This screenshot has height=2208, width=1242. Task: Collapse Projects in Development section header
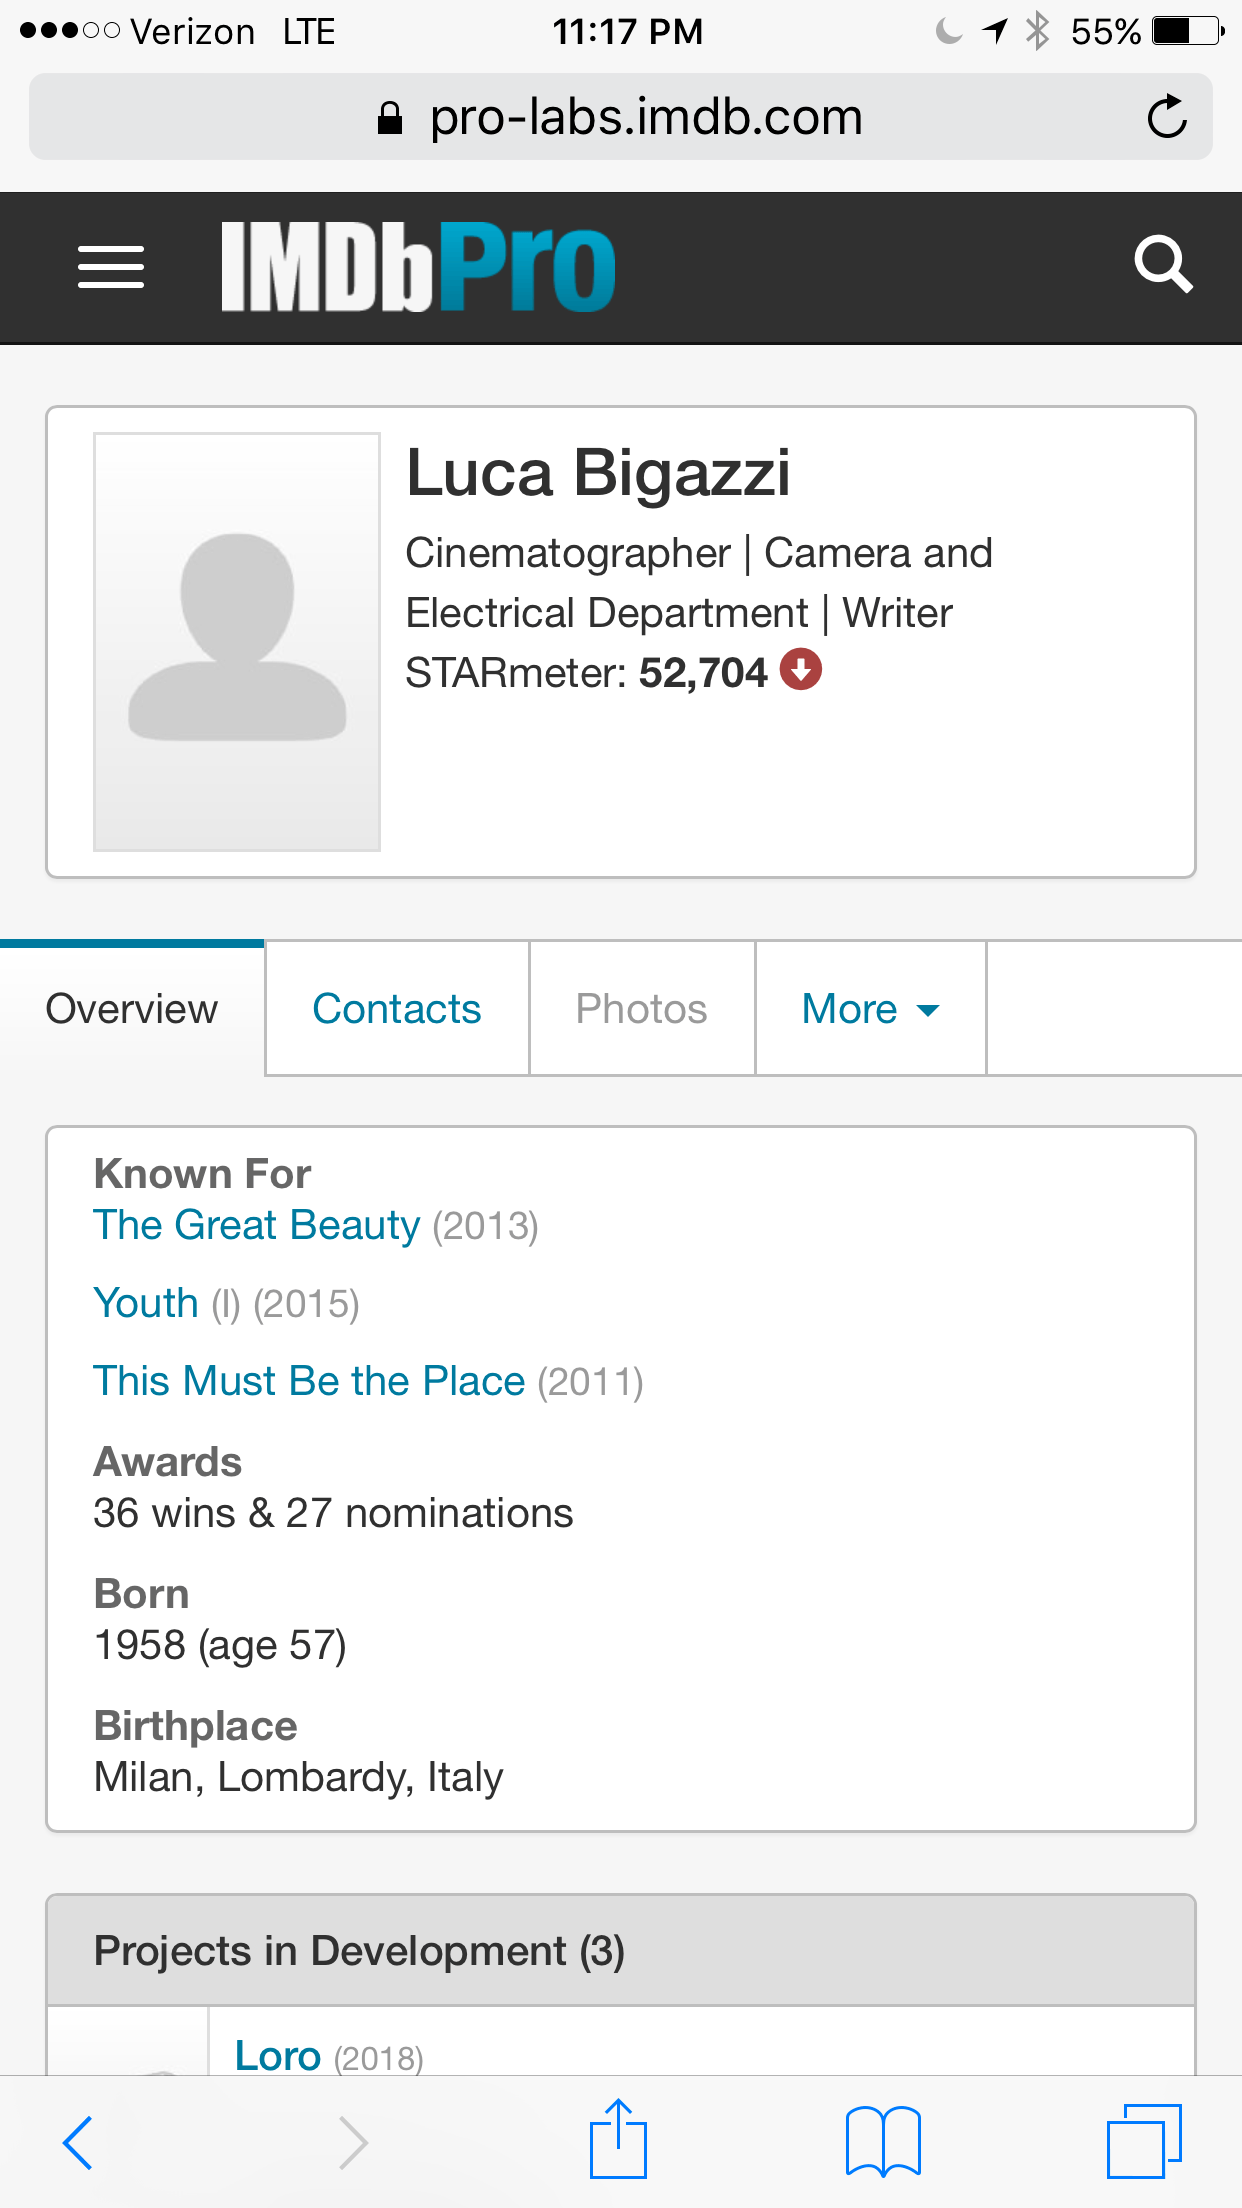(621, 1951)
